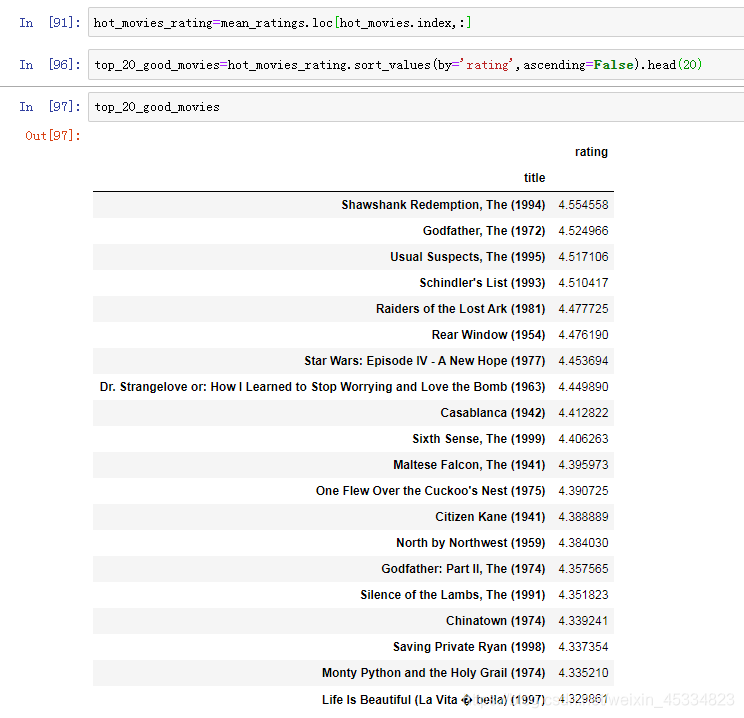Select the In [97] prompt label

coord(50,107)
